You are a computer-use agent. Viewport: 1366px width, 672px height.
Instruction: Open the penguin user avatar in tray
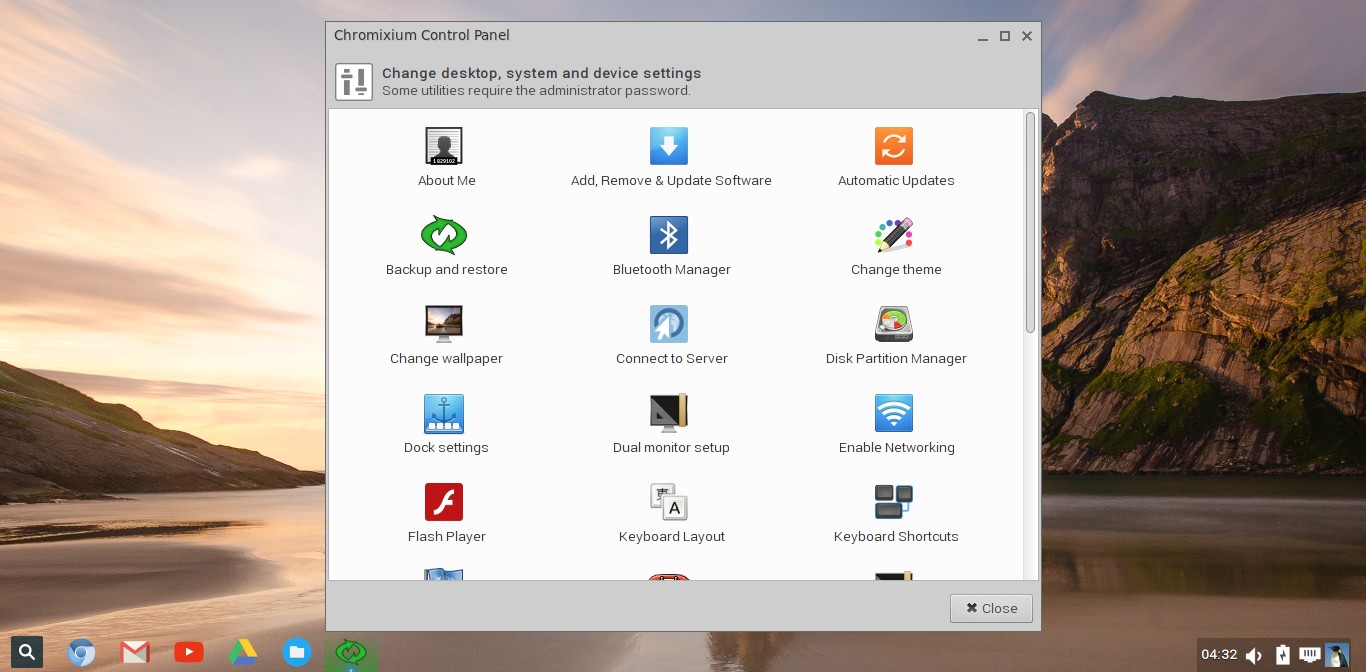[1337, 655]
